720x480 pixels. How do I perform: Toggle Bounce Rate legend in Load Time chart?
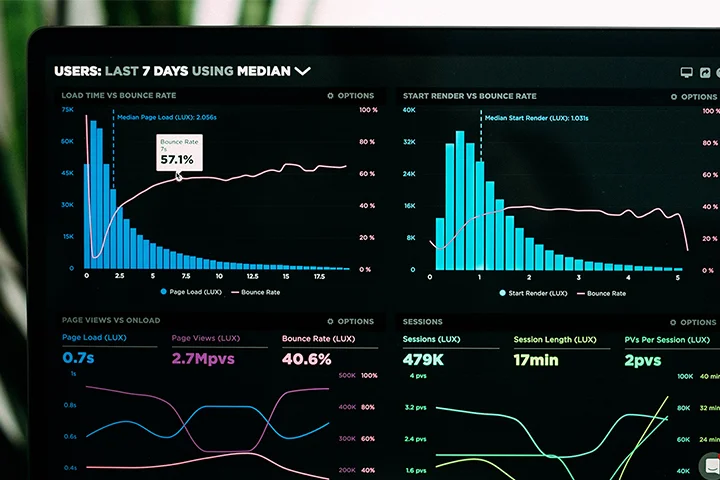click(256, 292)
